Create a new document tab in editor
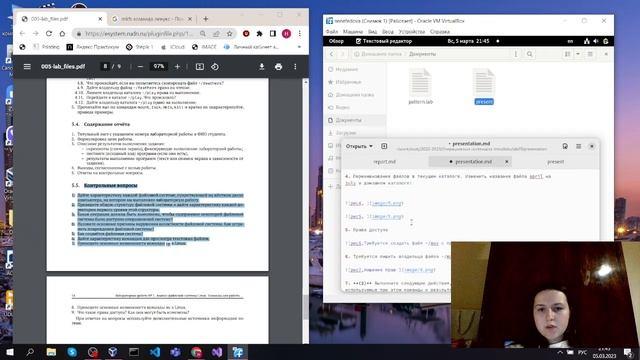Viewport: 640px width, 360px height. pos(384,146)
